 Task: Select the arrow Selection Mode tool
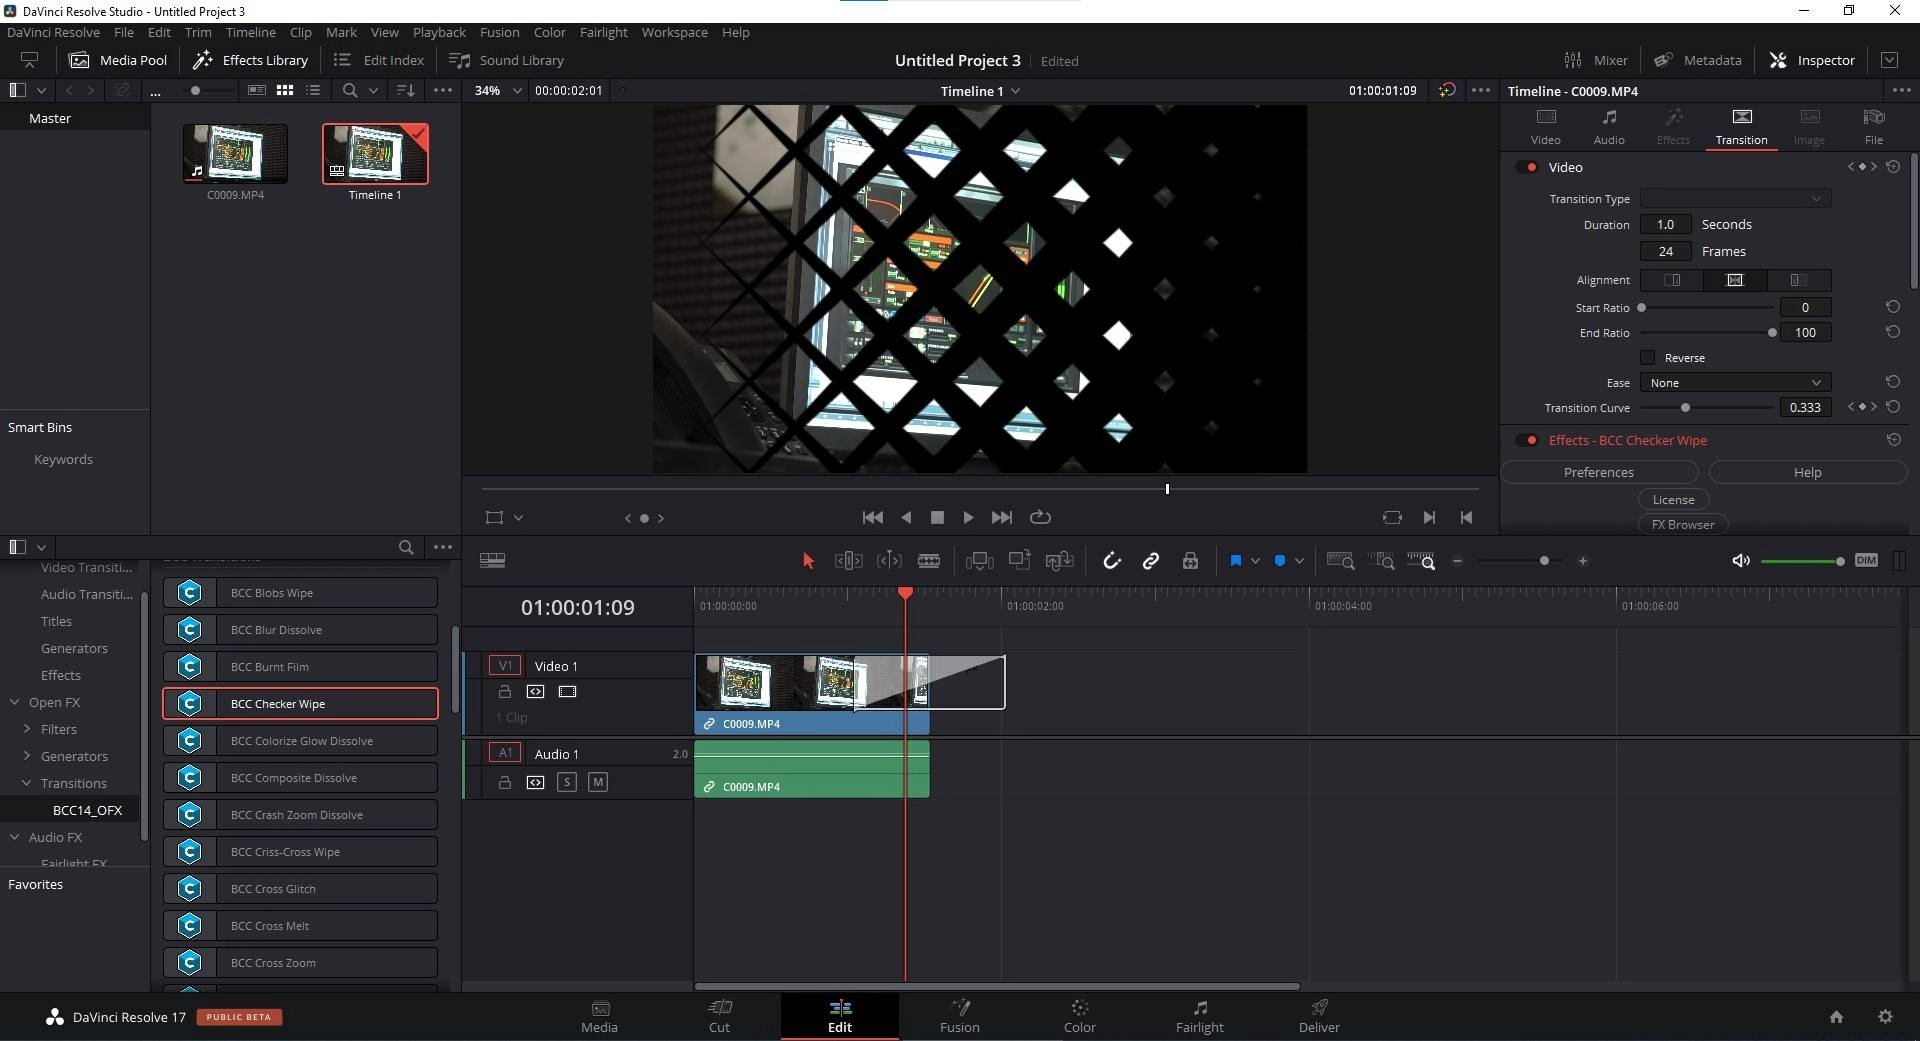pos(808,561)
